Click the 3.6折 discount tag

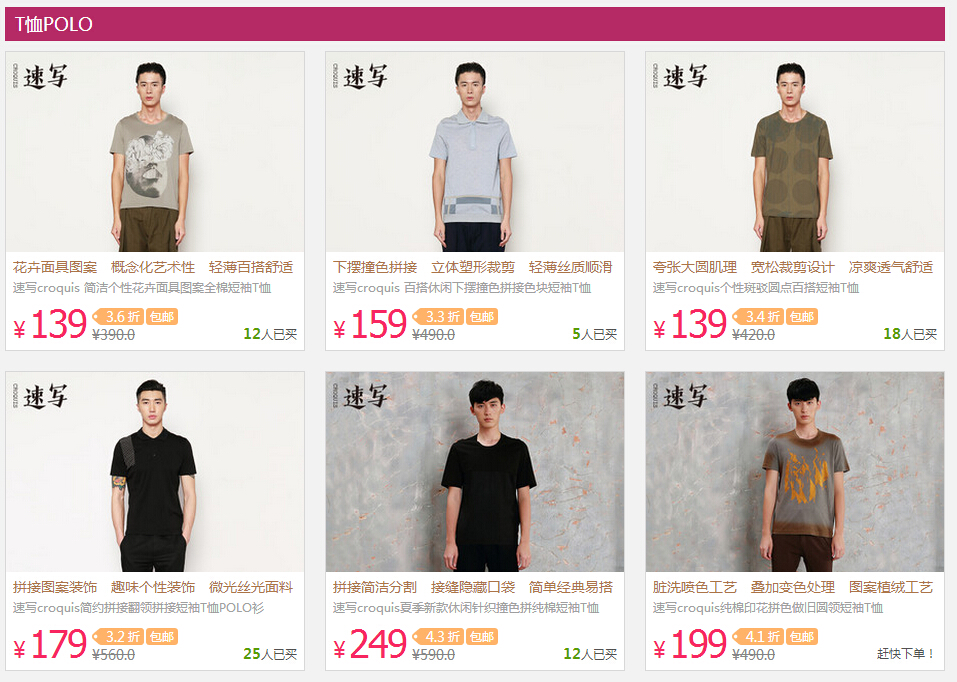[x=118, y=317]
